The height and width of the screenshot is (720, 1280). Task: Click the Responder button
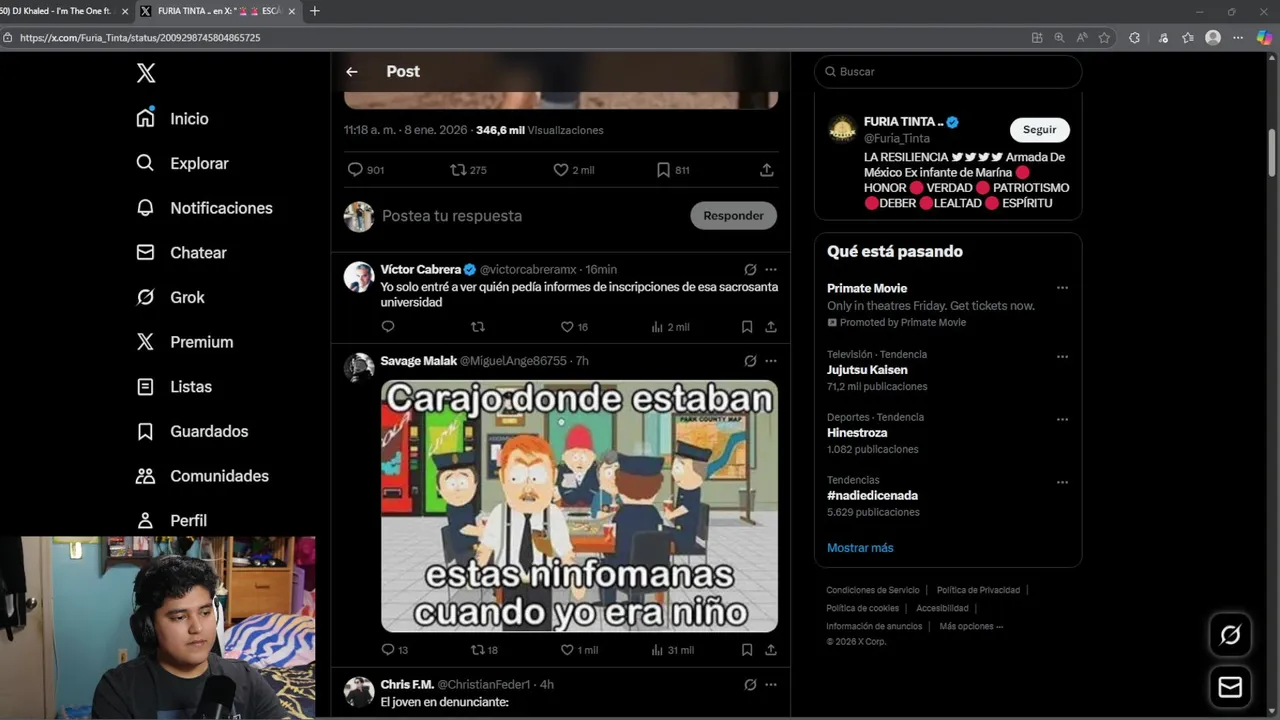733,216
